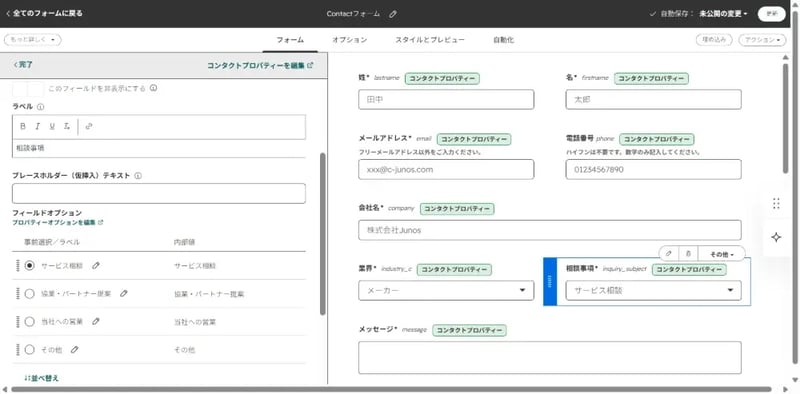Switch to フォーム tab
This screenshot has height=394, width=800.
click(x=290, y=40)
